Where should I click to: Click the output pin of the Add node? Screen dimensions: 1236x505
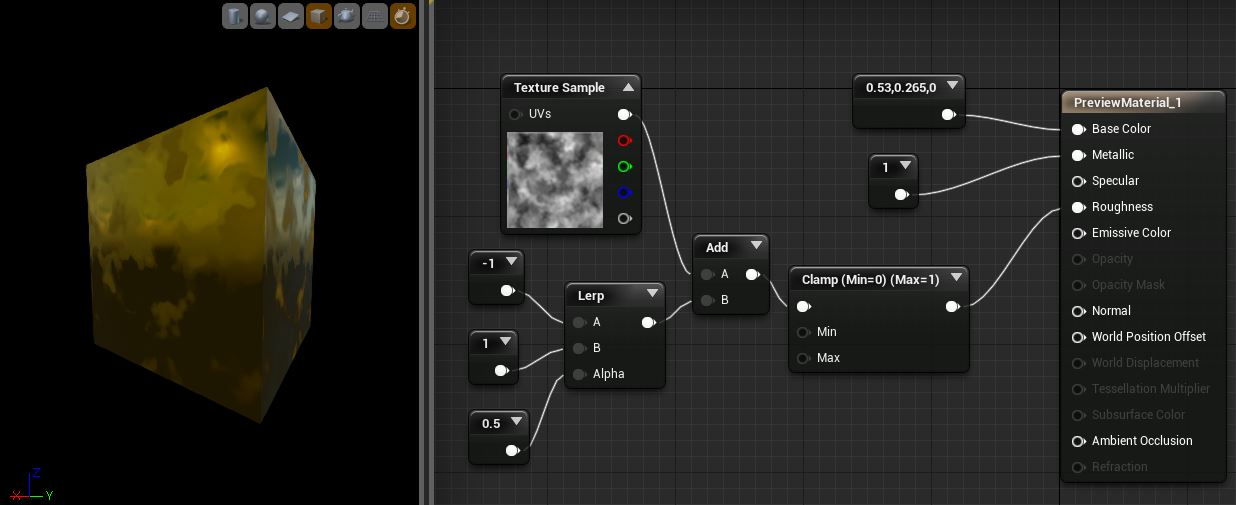tap(752, 274)
